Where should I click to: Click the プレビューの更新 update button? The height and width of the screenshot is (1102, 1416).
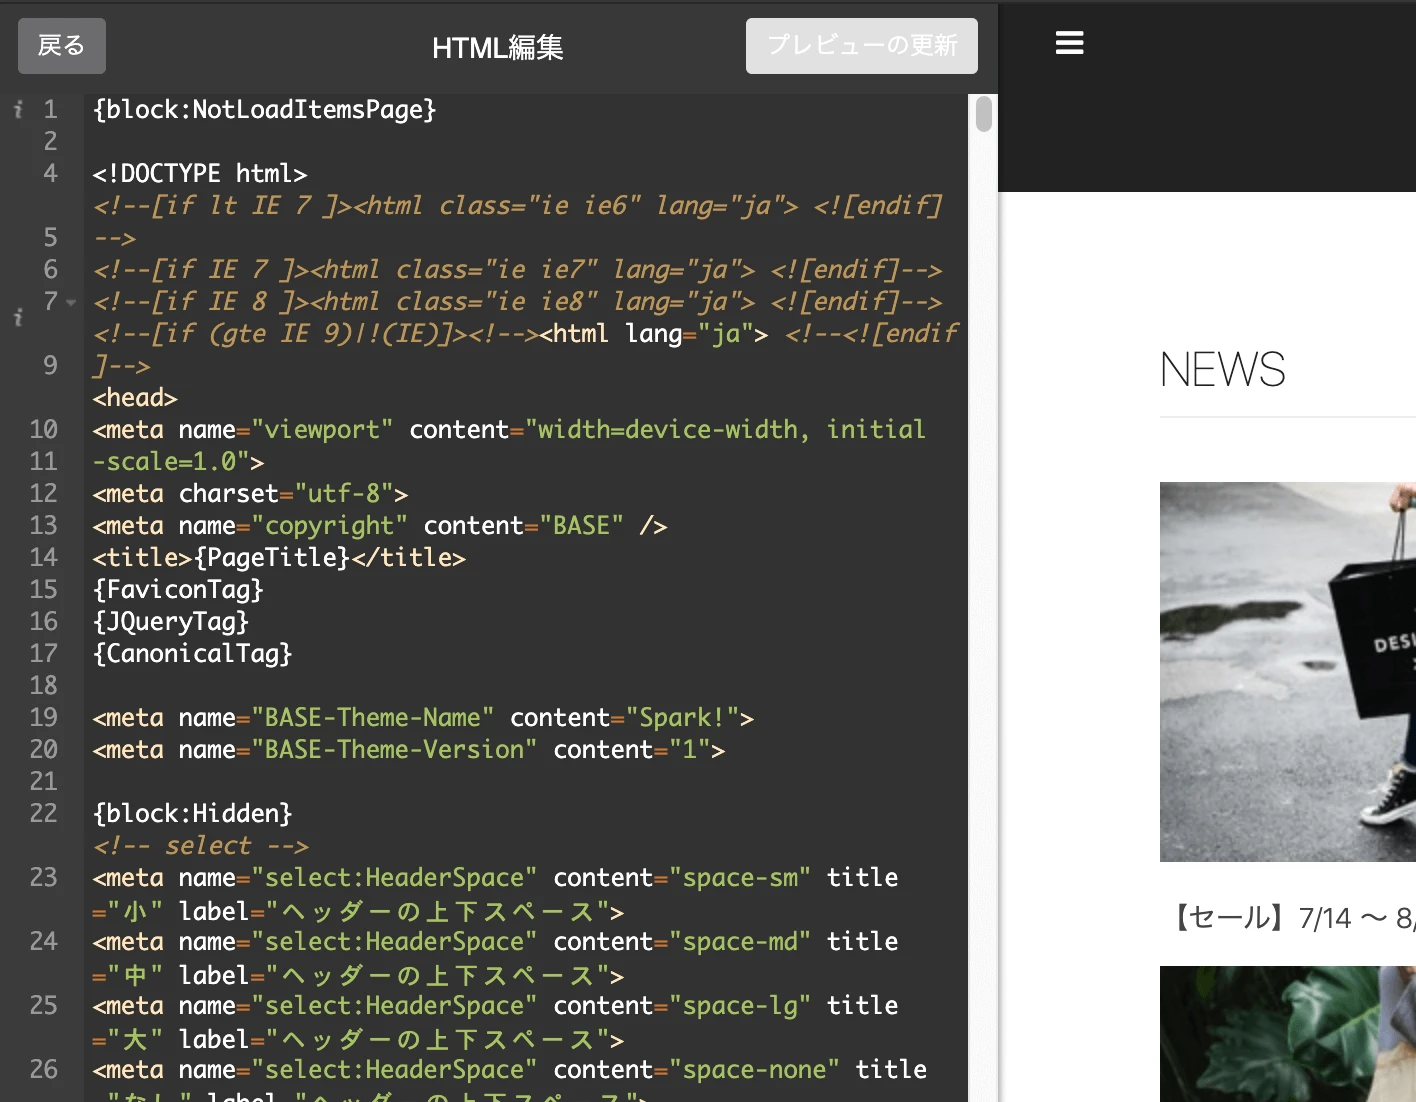coord(861,45)
